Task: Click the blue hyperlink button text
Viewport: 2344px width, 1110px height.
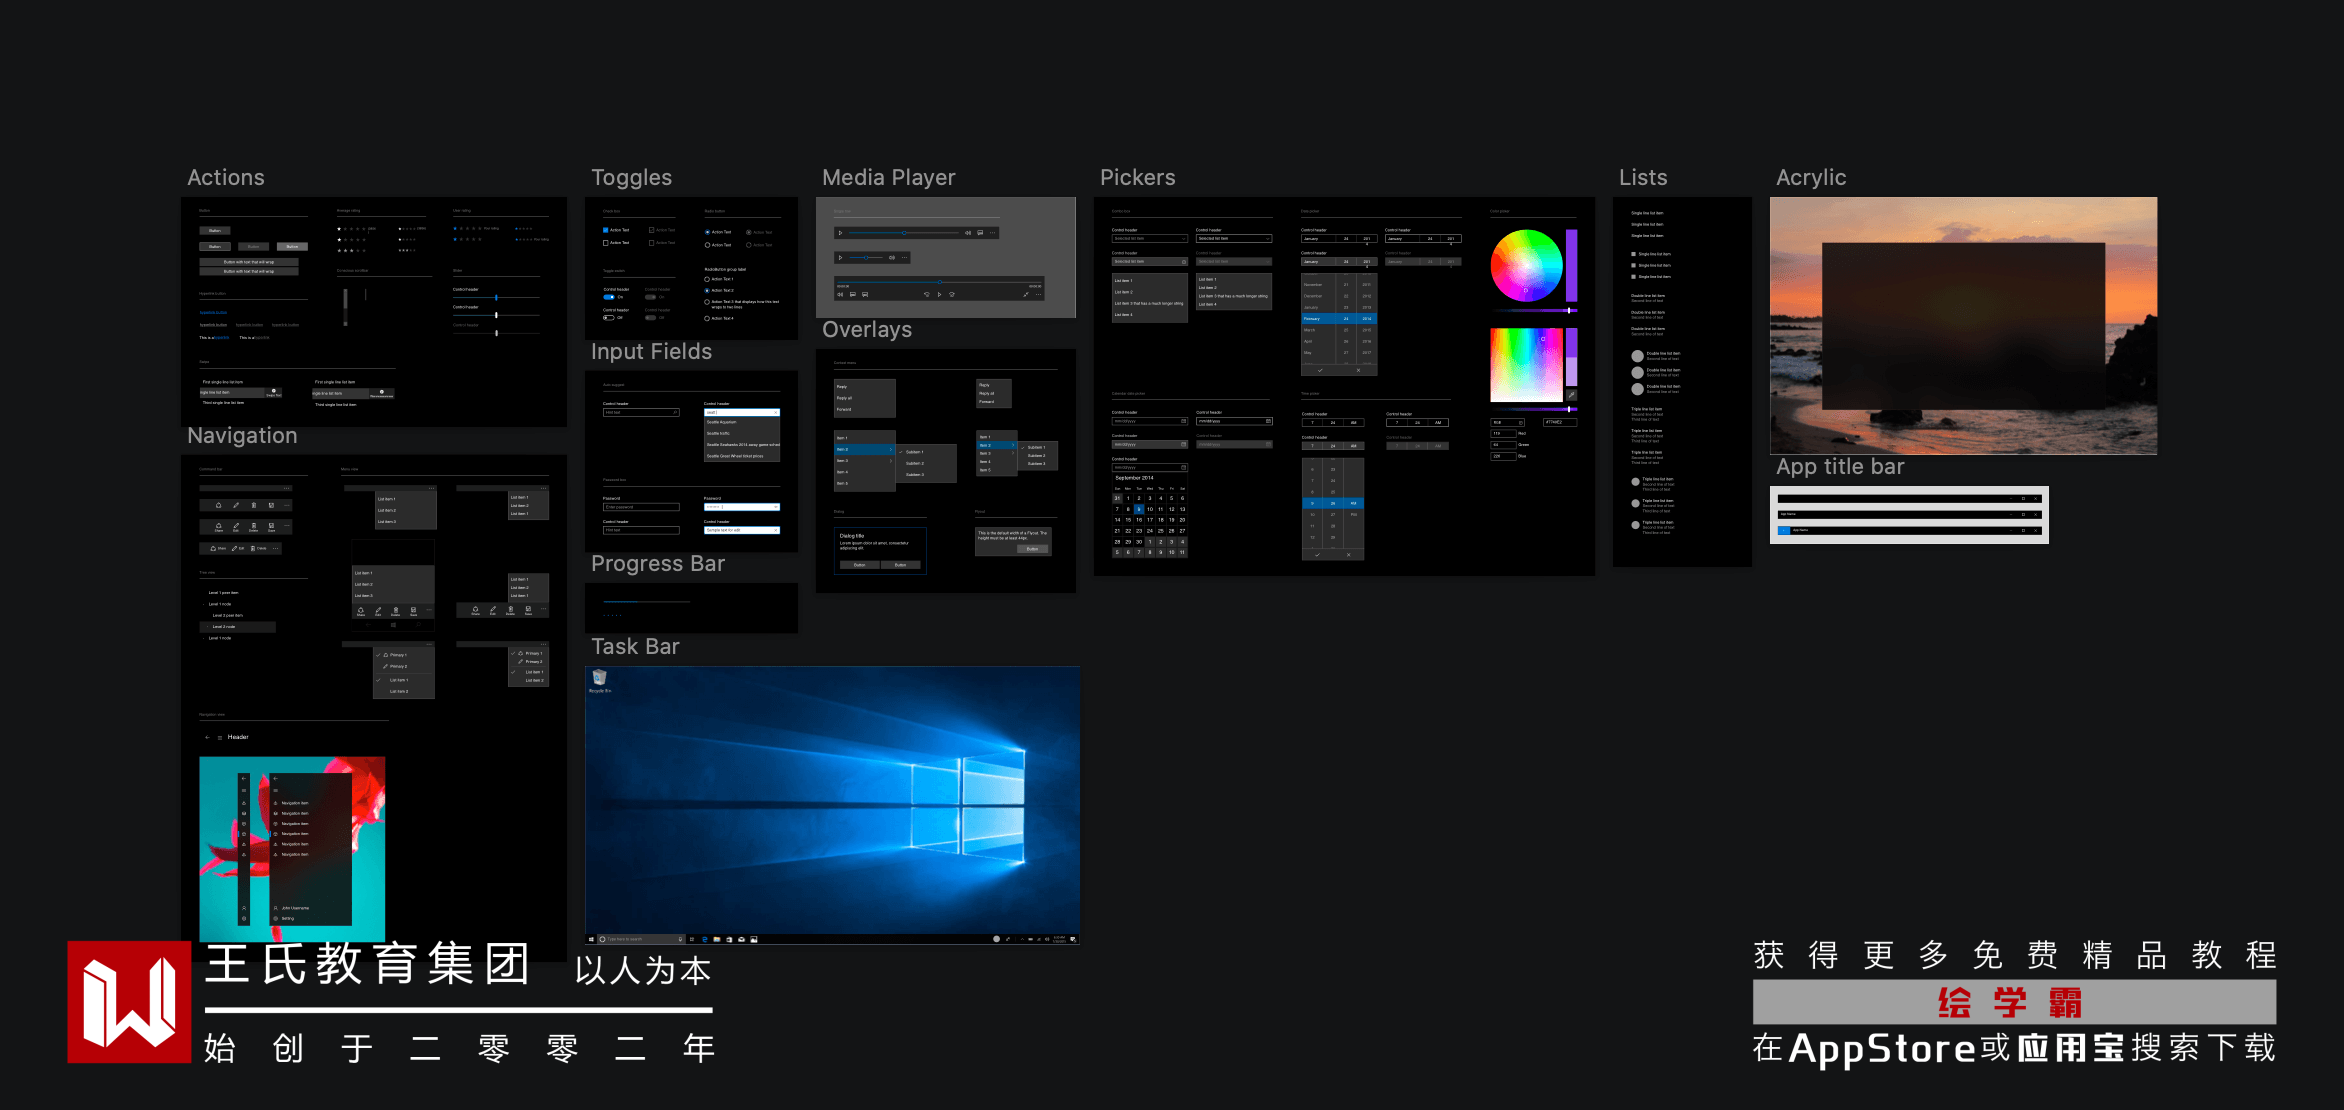Action: tap(213, 312)
